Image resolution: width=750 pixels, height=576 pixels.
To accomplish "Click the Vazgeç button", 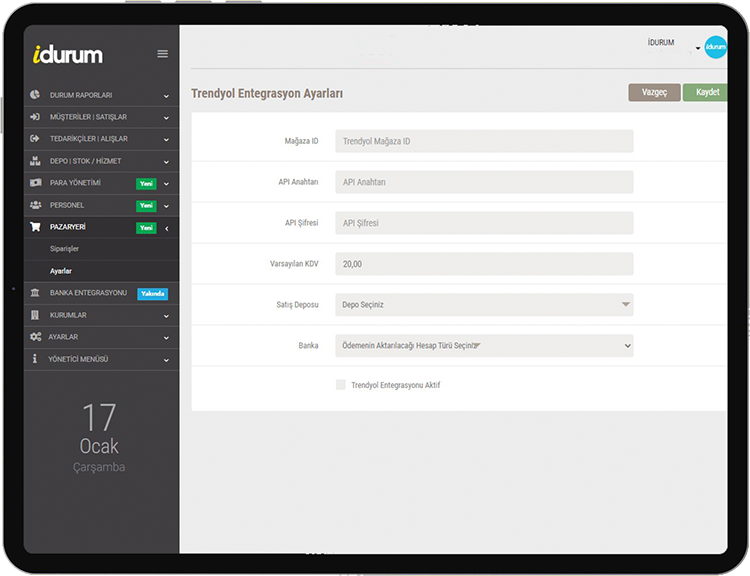I will click(654, 92).
